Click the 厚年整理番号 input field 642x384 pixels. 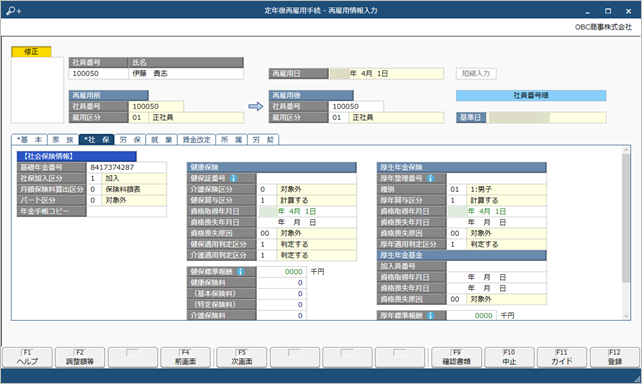(497, 178)
